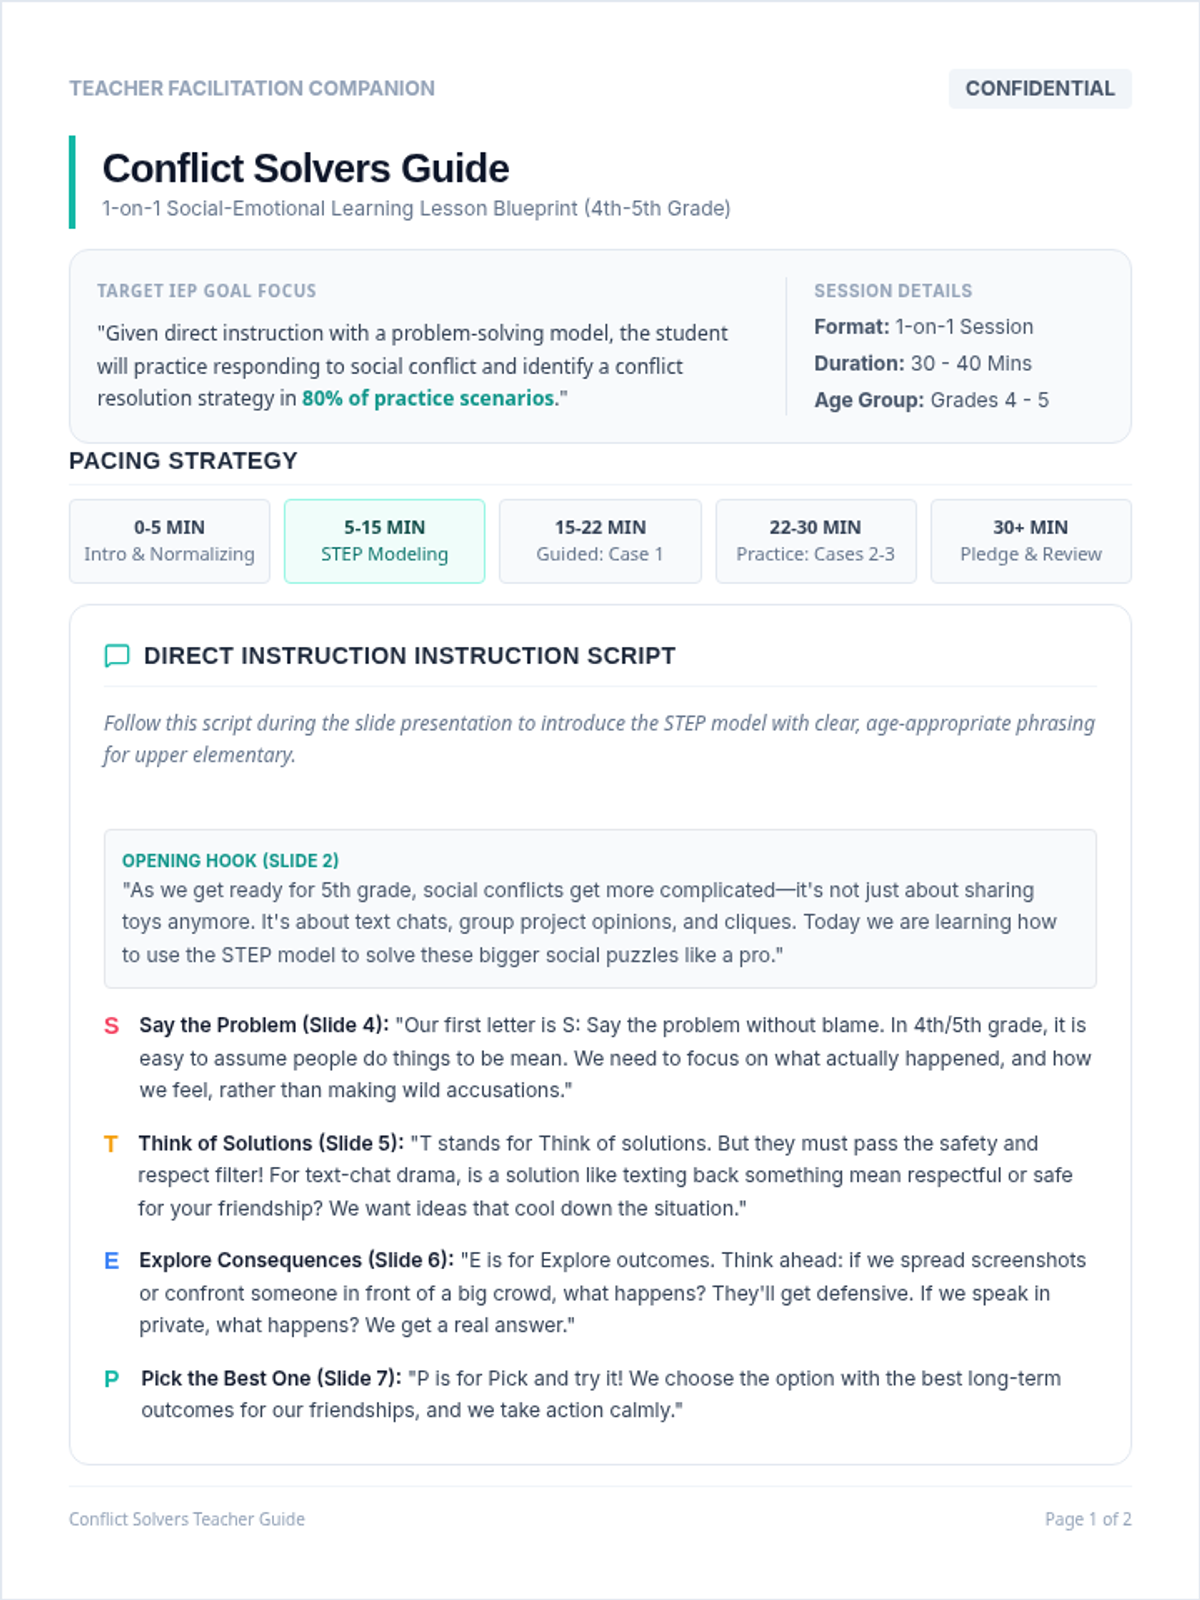
Task: Click the Opening Hook (Slide 2) box
Action: [x=600, y=909]
